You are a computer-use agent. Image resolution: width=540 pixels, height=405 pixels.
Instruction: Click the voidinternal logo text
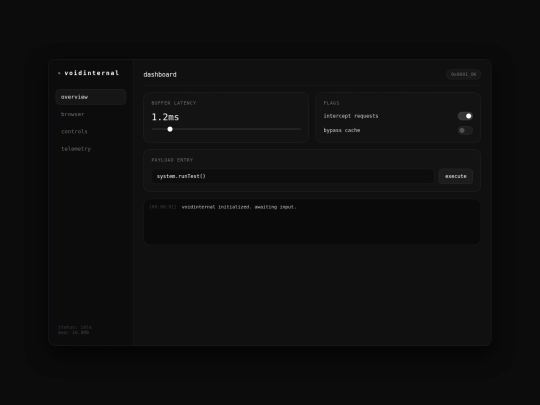(92, 73)
